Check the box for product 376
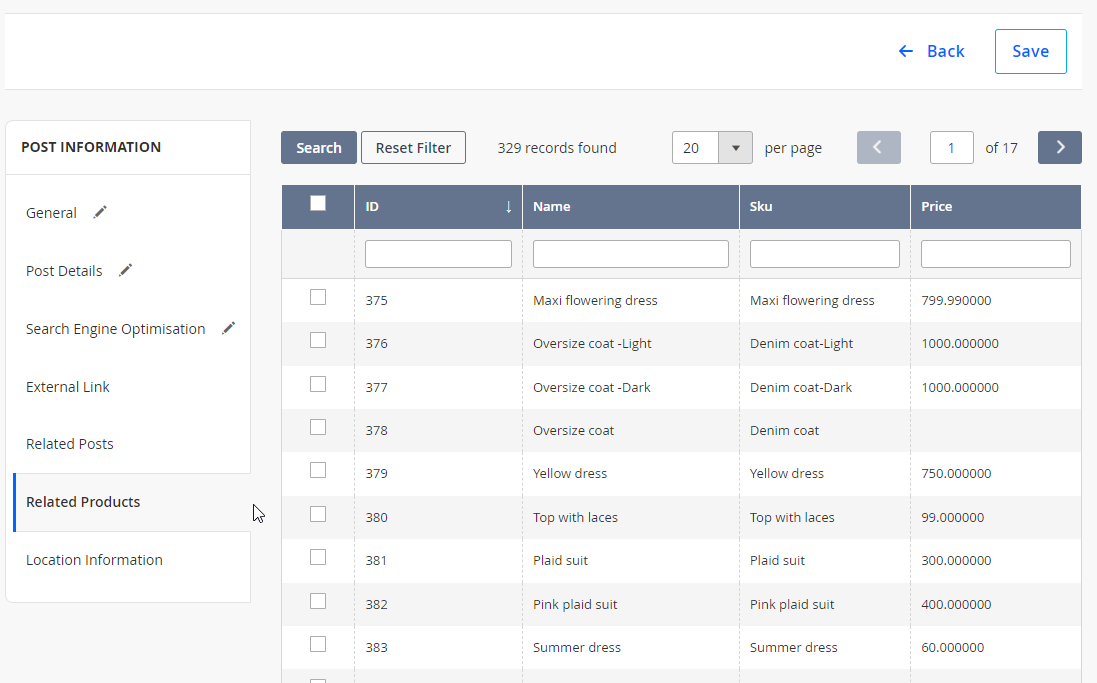The height and width of the screenshot is (683, 1097). pos(318,340)
